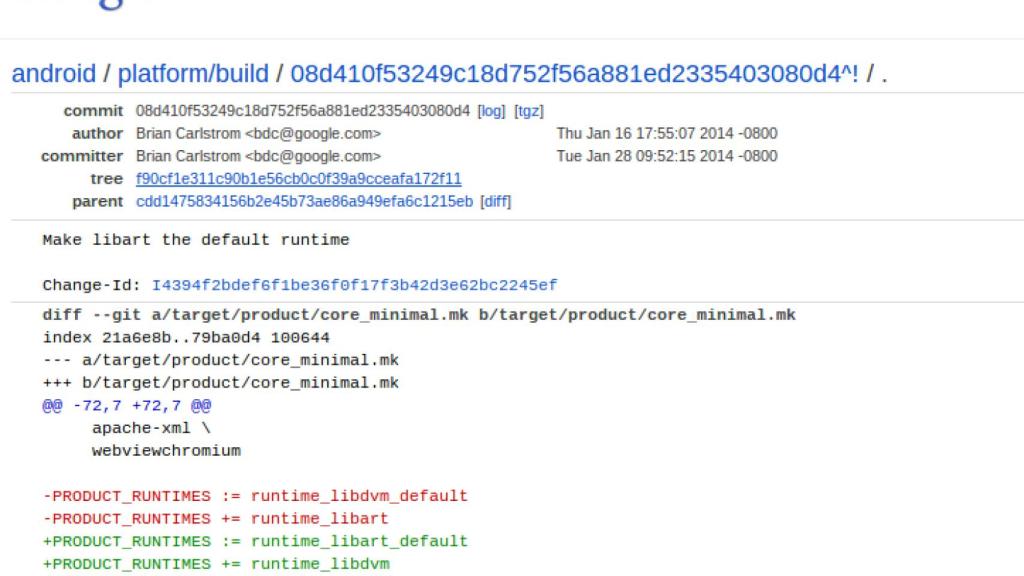Go to the platform/build repository breadcrumb

coord(193,74)
